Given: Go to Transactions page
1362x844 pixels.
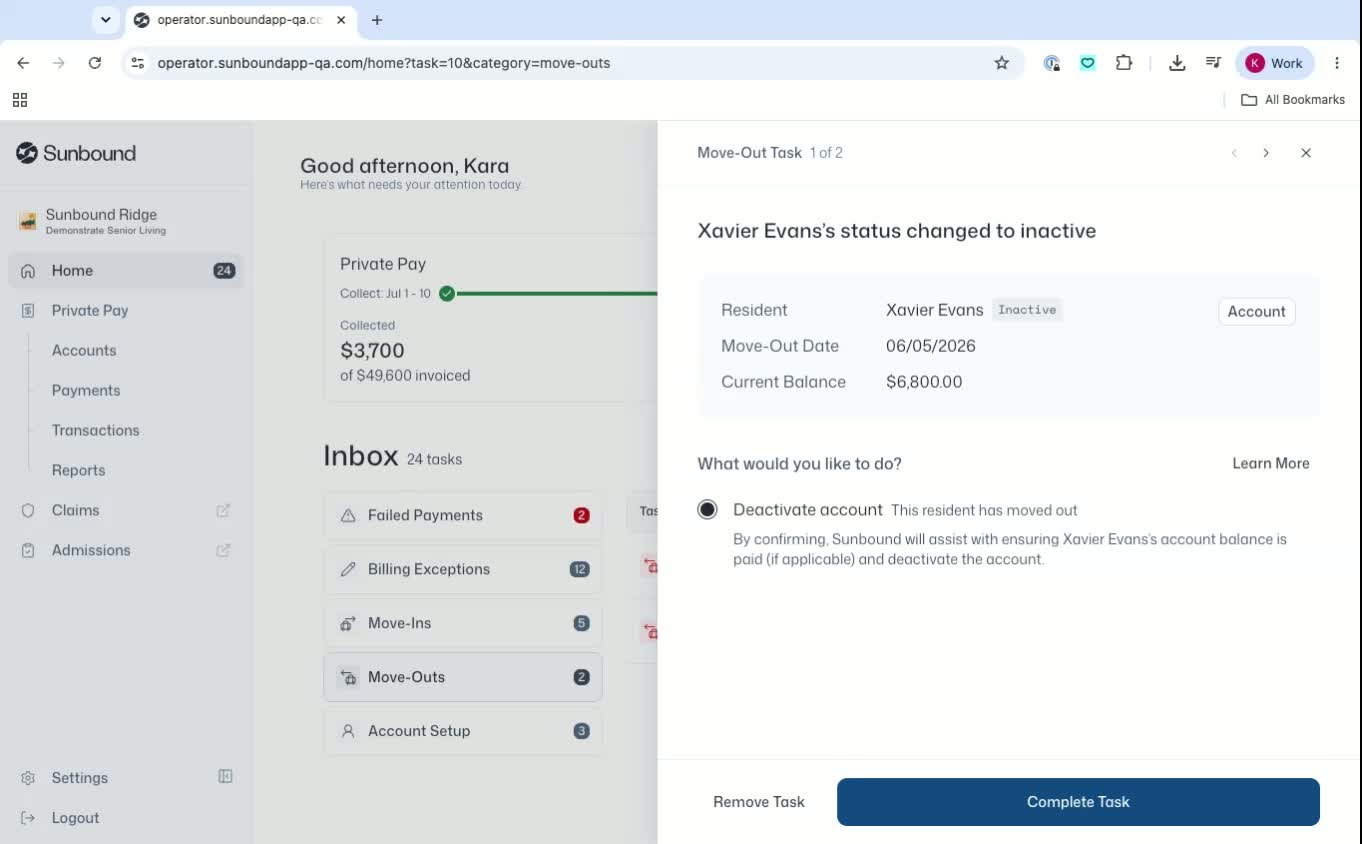Looking at the screenshot, I should tap(96, 430).
